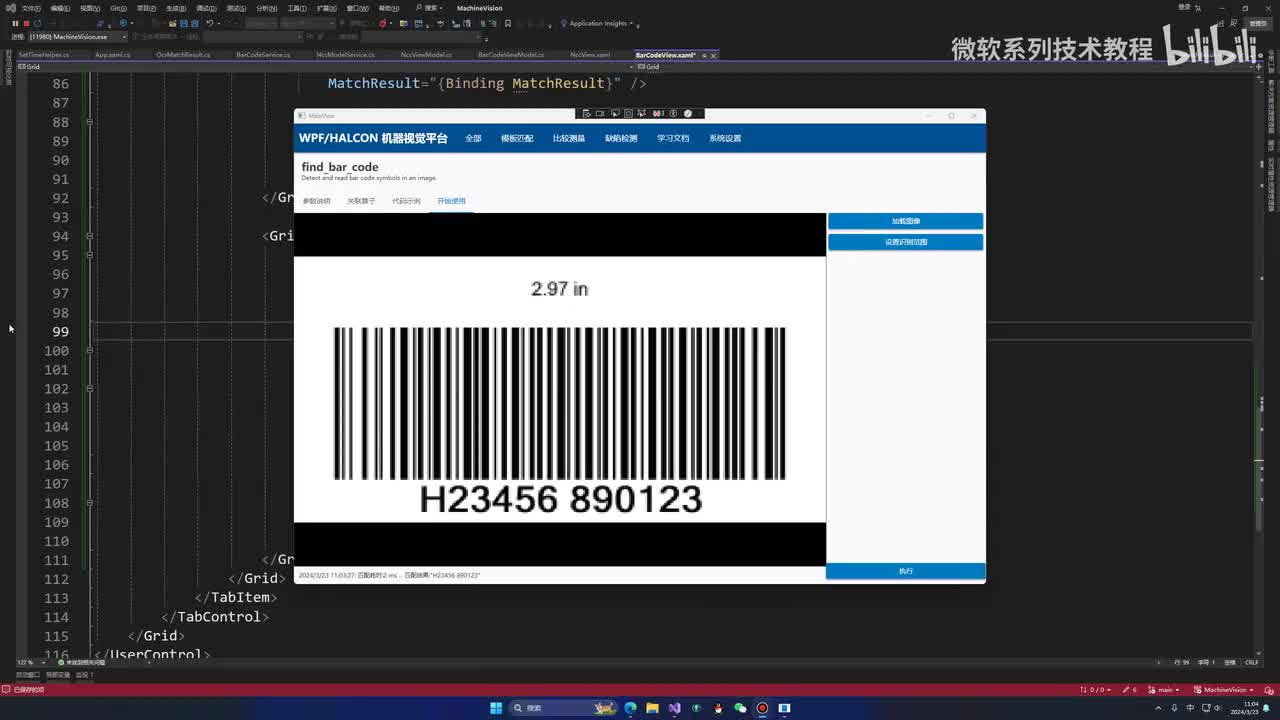This screenshot has height=720, width=1280.
Task: Select 比较测量 in MainView navigation bar
Action: (569, 138)
